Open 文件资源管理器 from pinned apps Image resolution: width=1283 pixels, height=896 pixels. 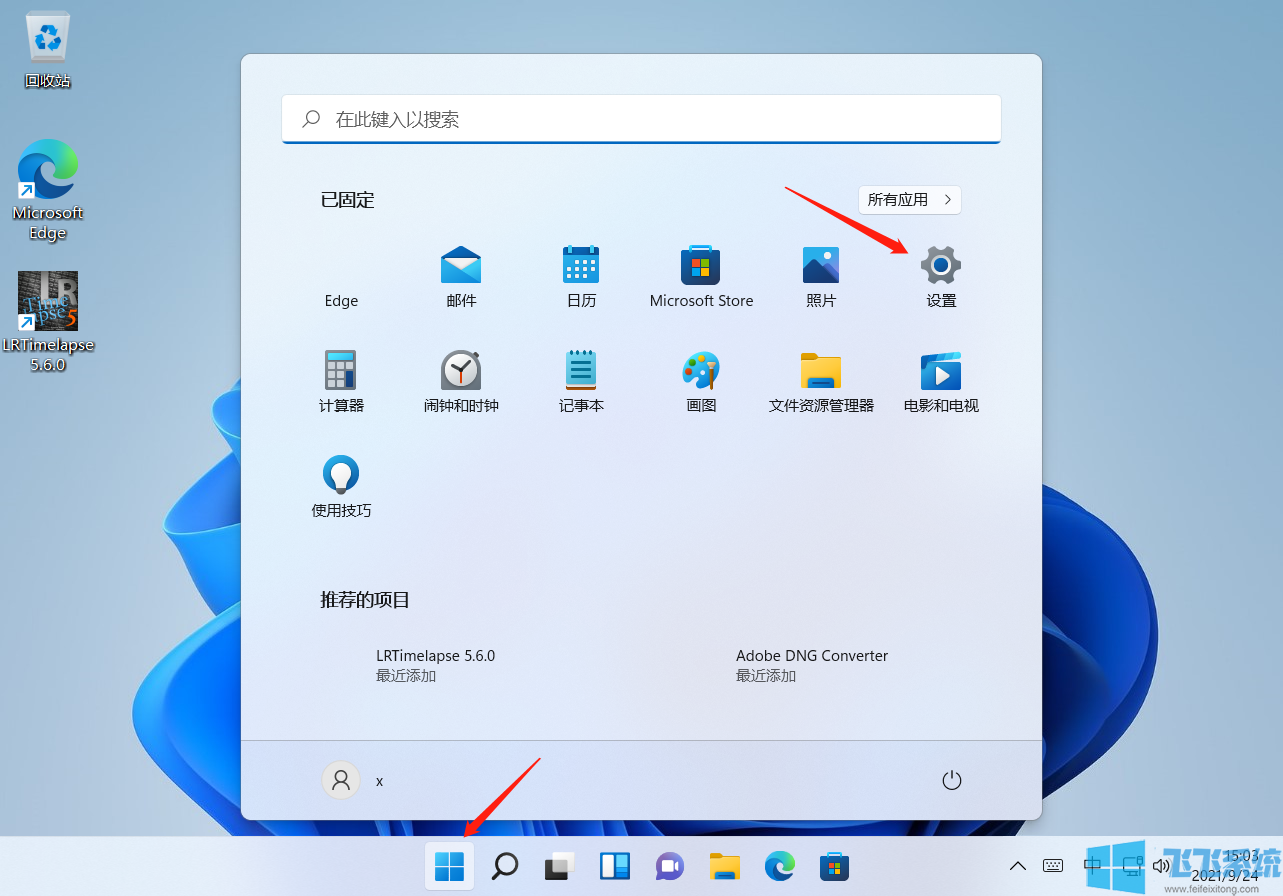coord(820,380)
